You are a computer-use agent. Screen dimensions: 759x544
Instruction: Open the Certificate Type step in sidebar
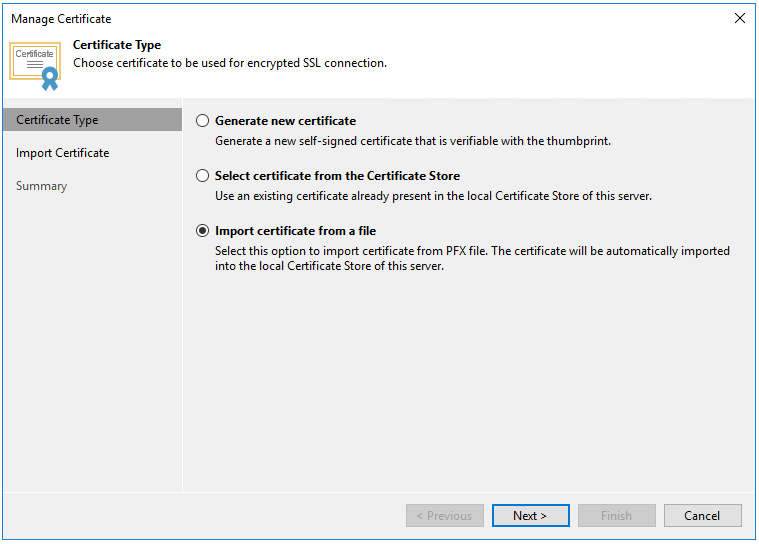coord(57,120)
